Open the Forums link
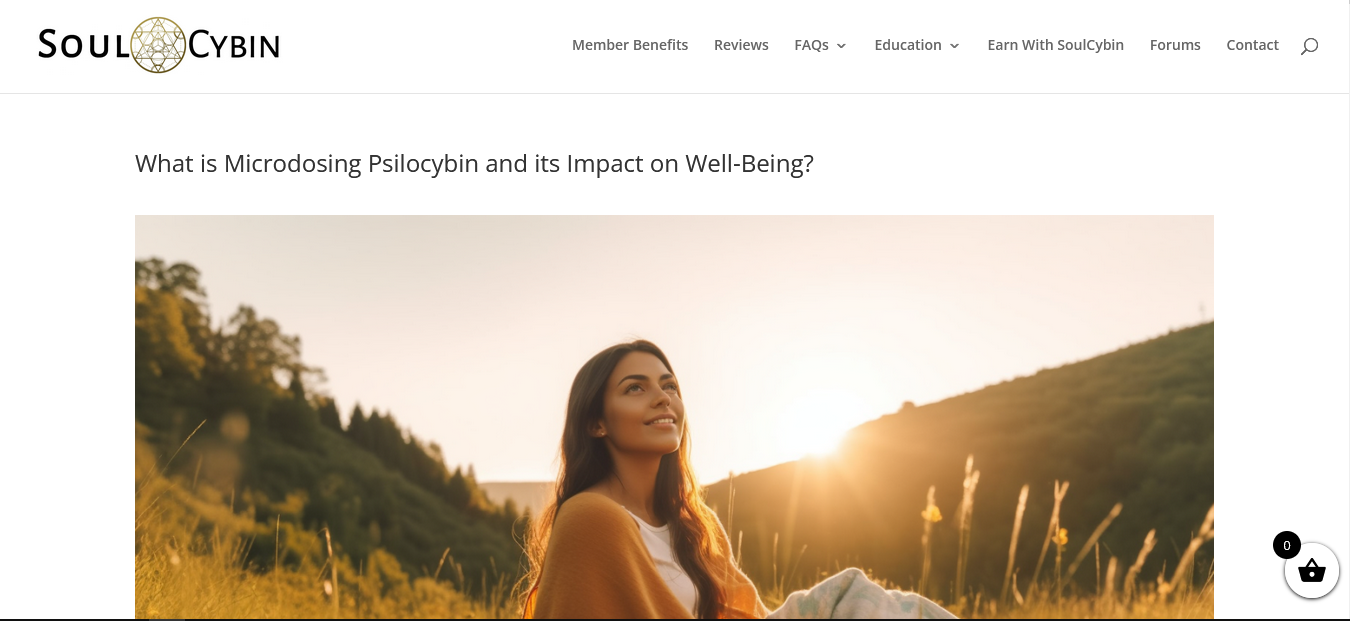This screenshot has width=1350, height=621. (x=1175, y=45)
